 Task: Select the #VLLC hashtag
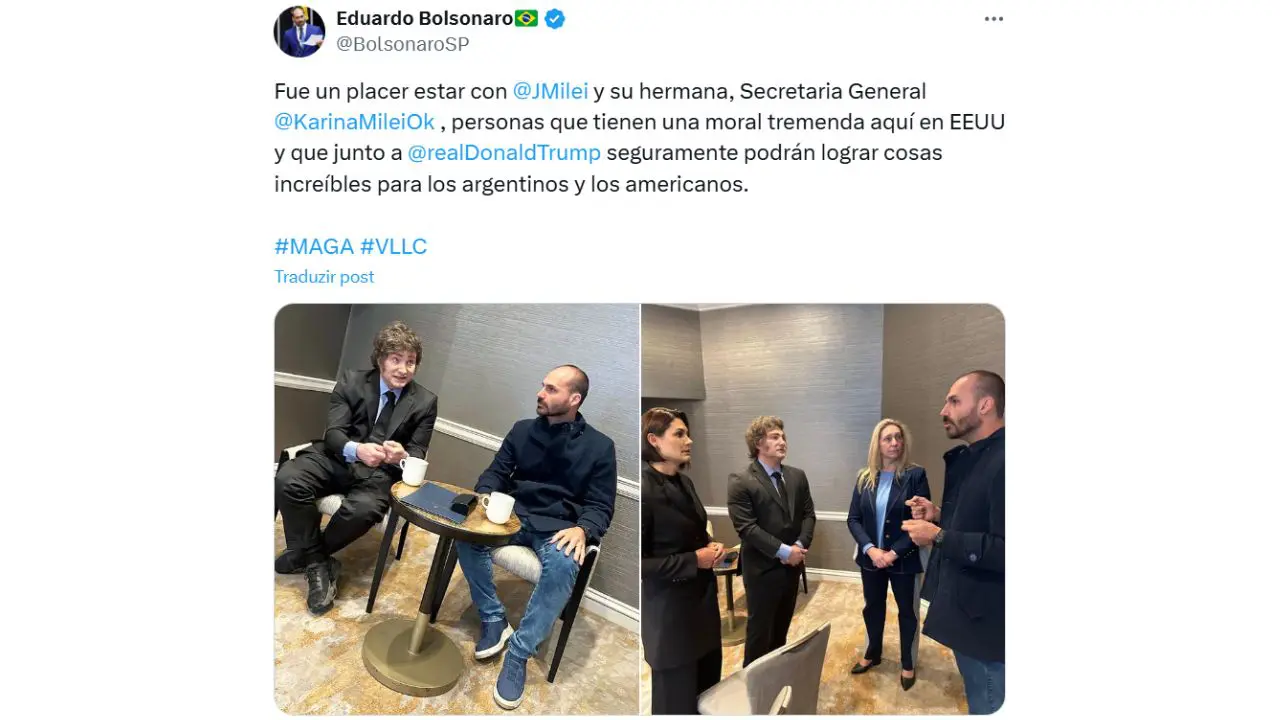click(x=393, y=247)
